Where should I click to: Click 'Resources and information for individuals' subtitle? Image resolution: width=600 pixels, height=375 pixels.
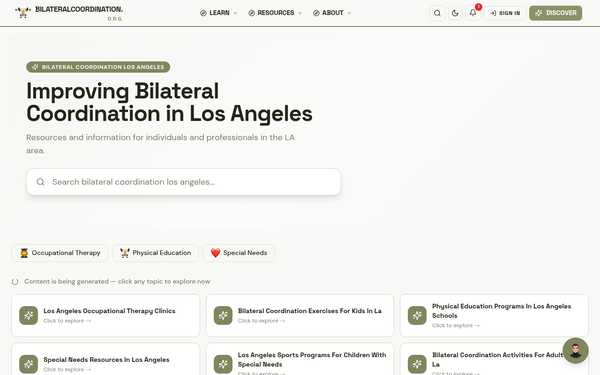[x=160, y=144]
